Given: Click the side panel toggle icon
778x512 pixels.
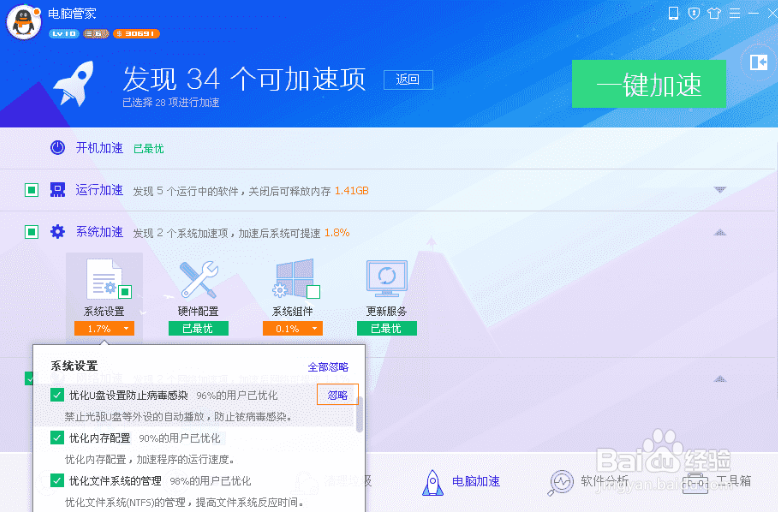Looking at the screenshot, I should (x=758, y=63).
